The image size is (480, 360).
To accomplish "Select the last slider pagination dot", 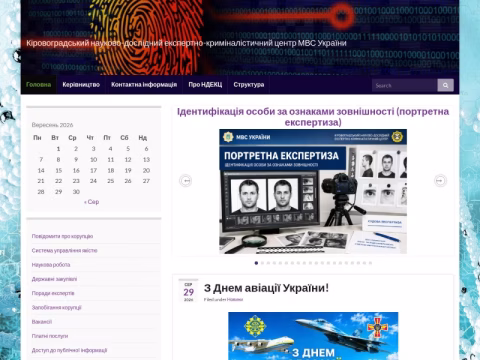I will (x=370, y=263).
